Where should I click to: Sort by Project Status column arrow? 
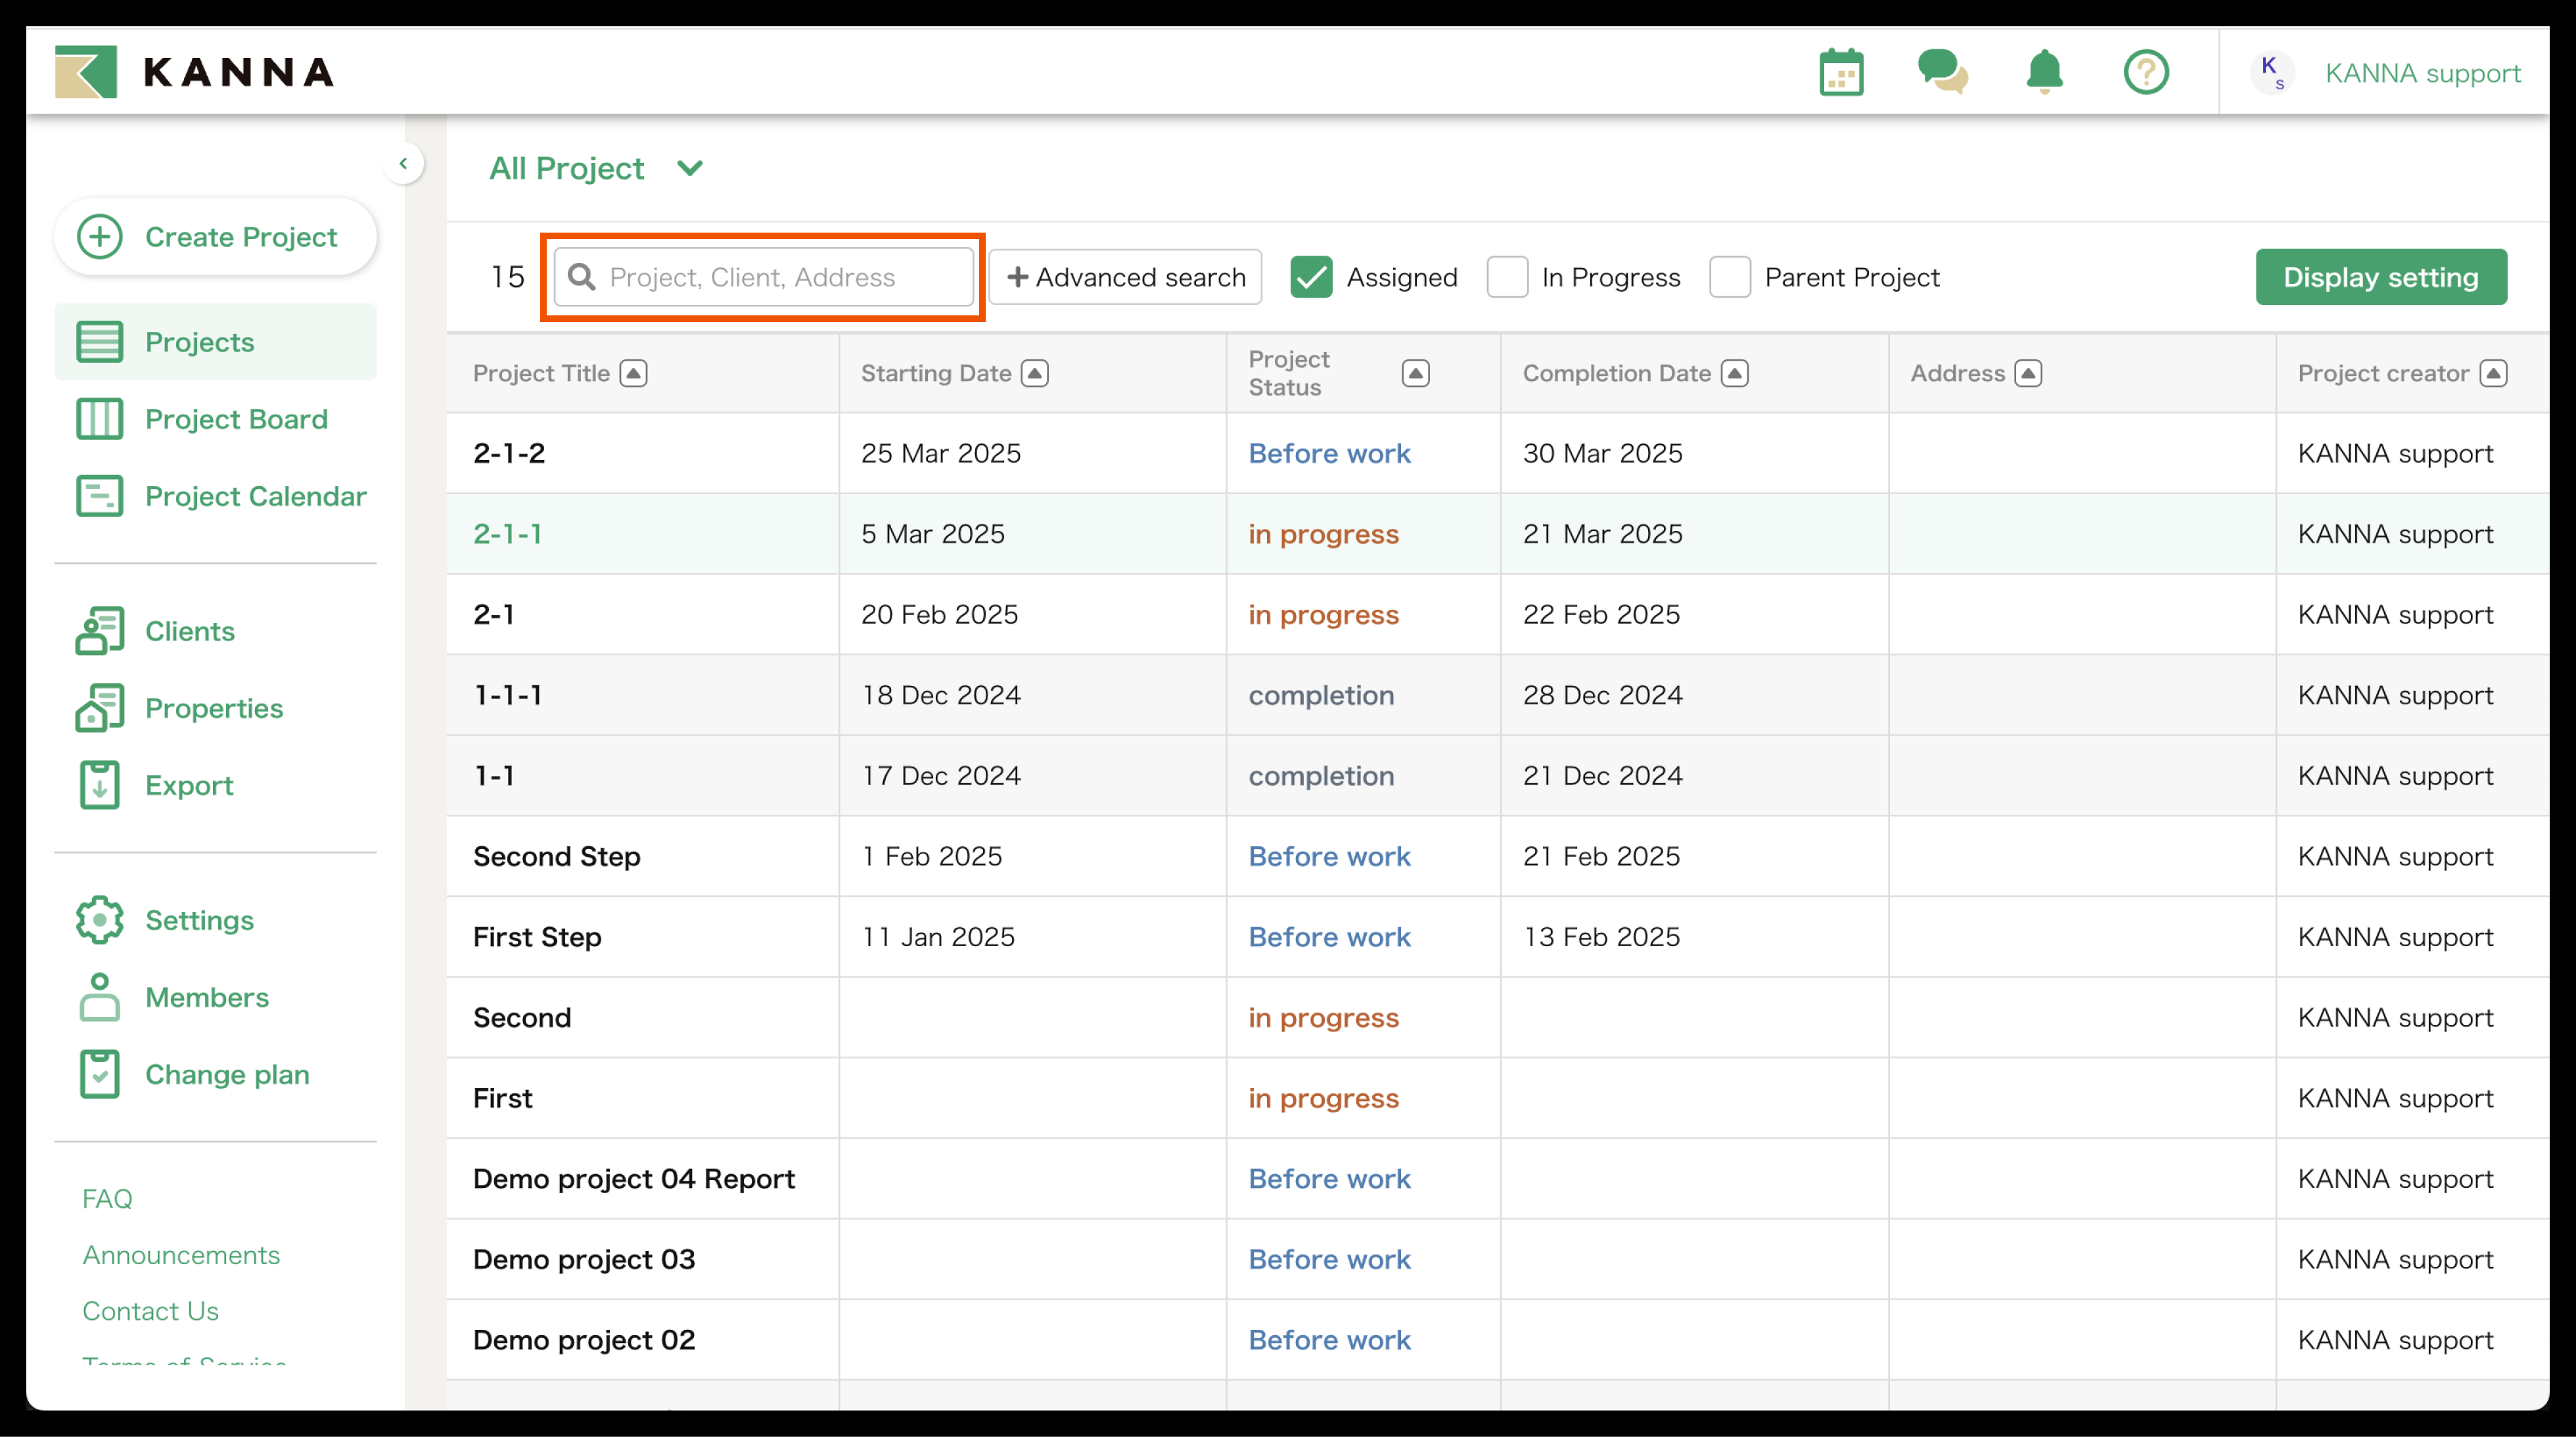[1415, 373]
